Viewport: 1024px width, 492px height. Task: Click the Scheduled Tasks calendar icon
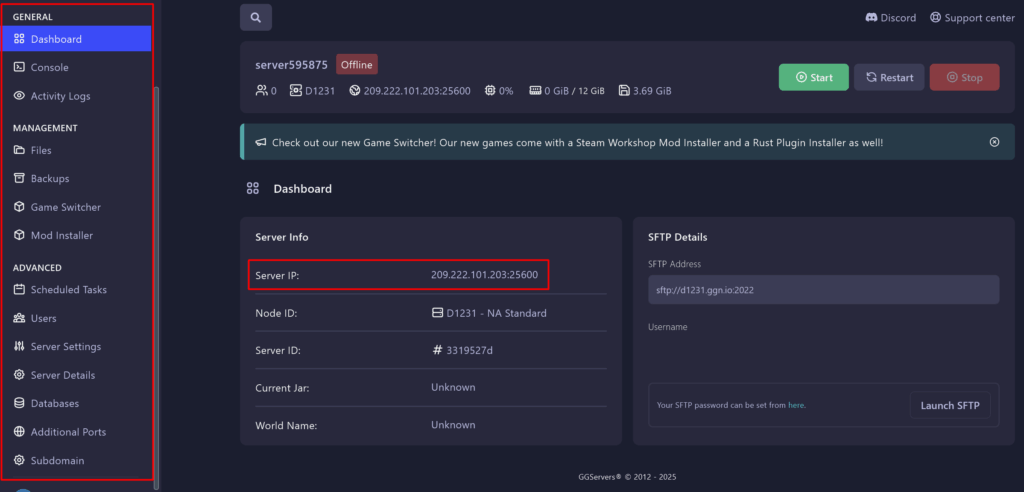(x=20, y=290)
